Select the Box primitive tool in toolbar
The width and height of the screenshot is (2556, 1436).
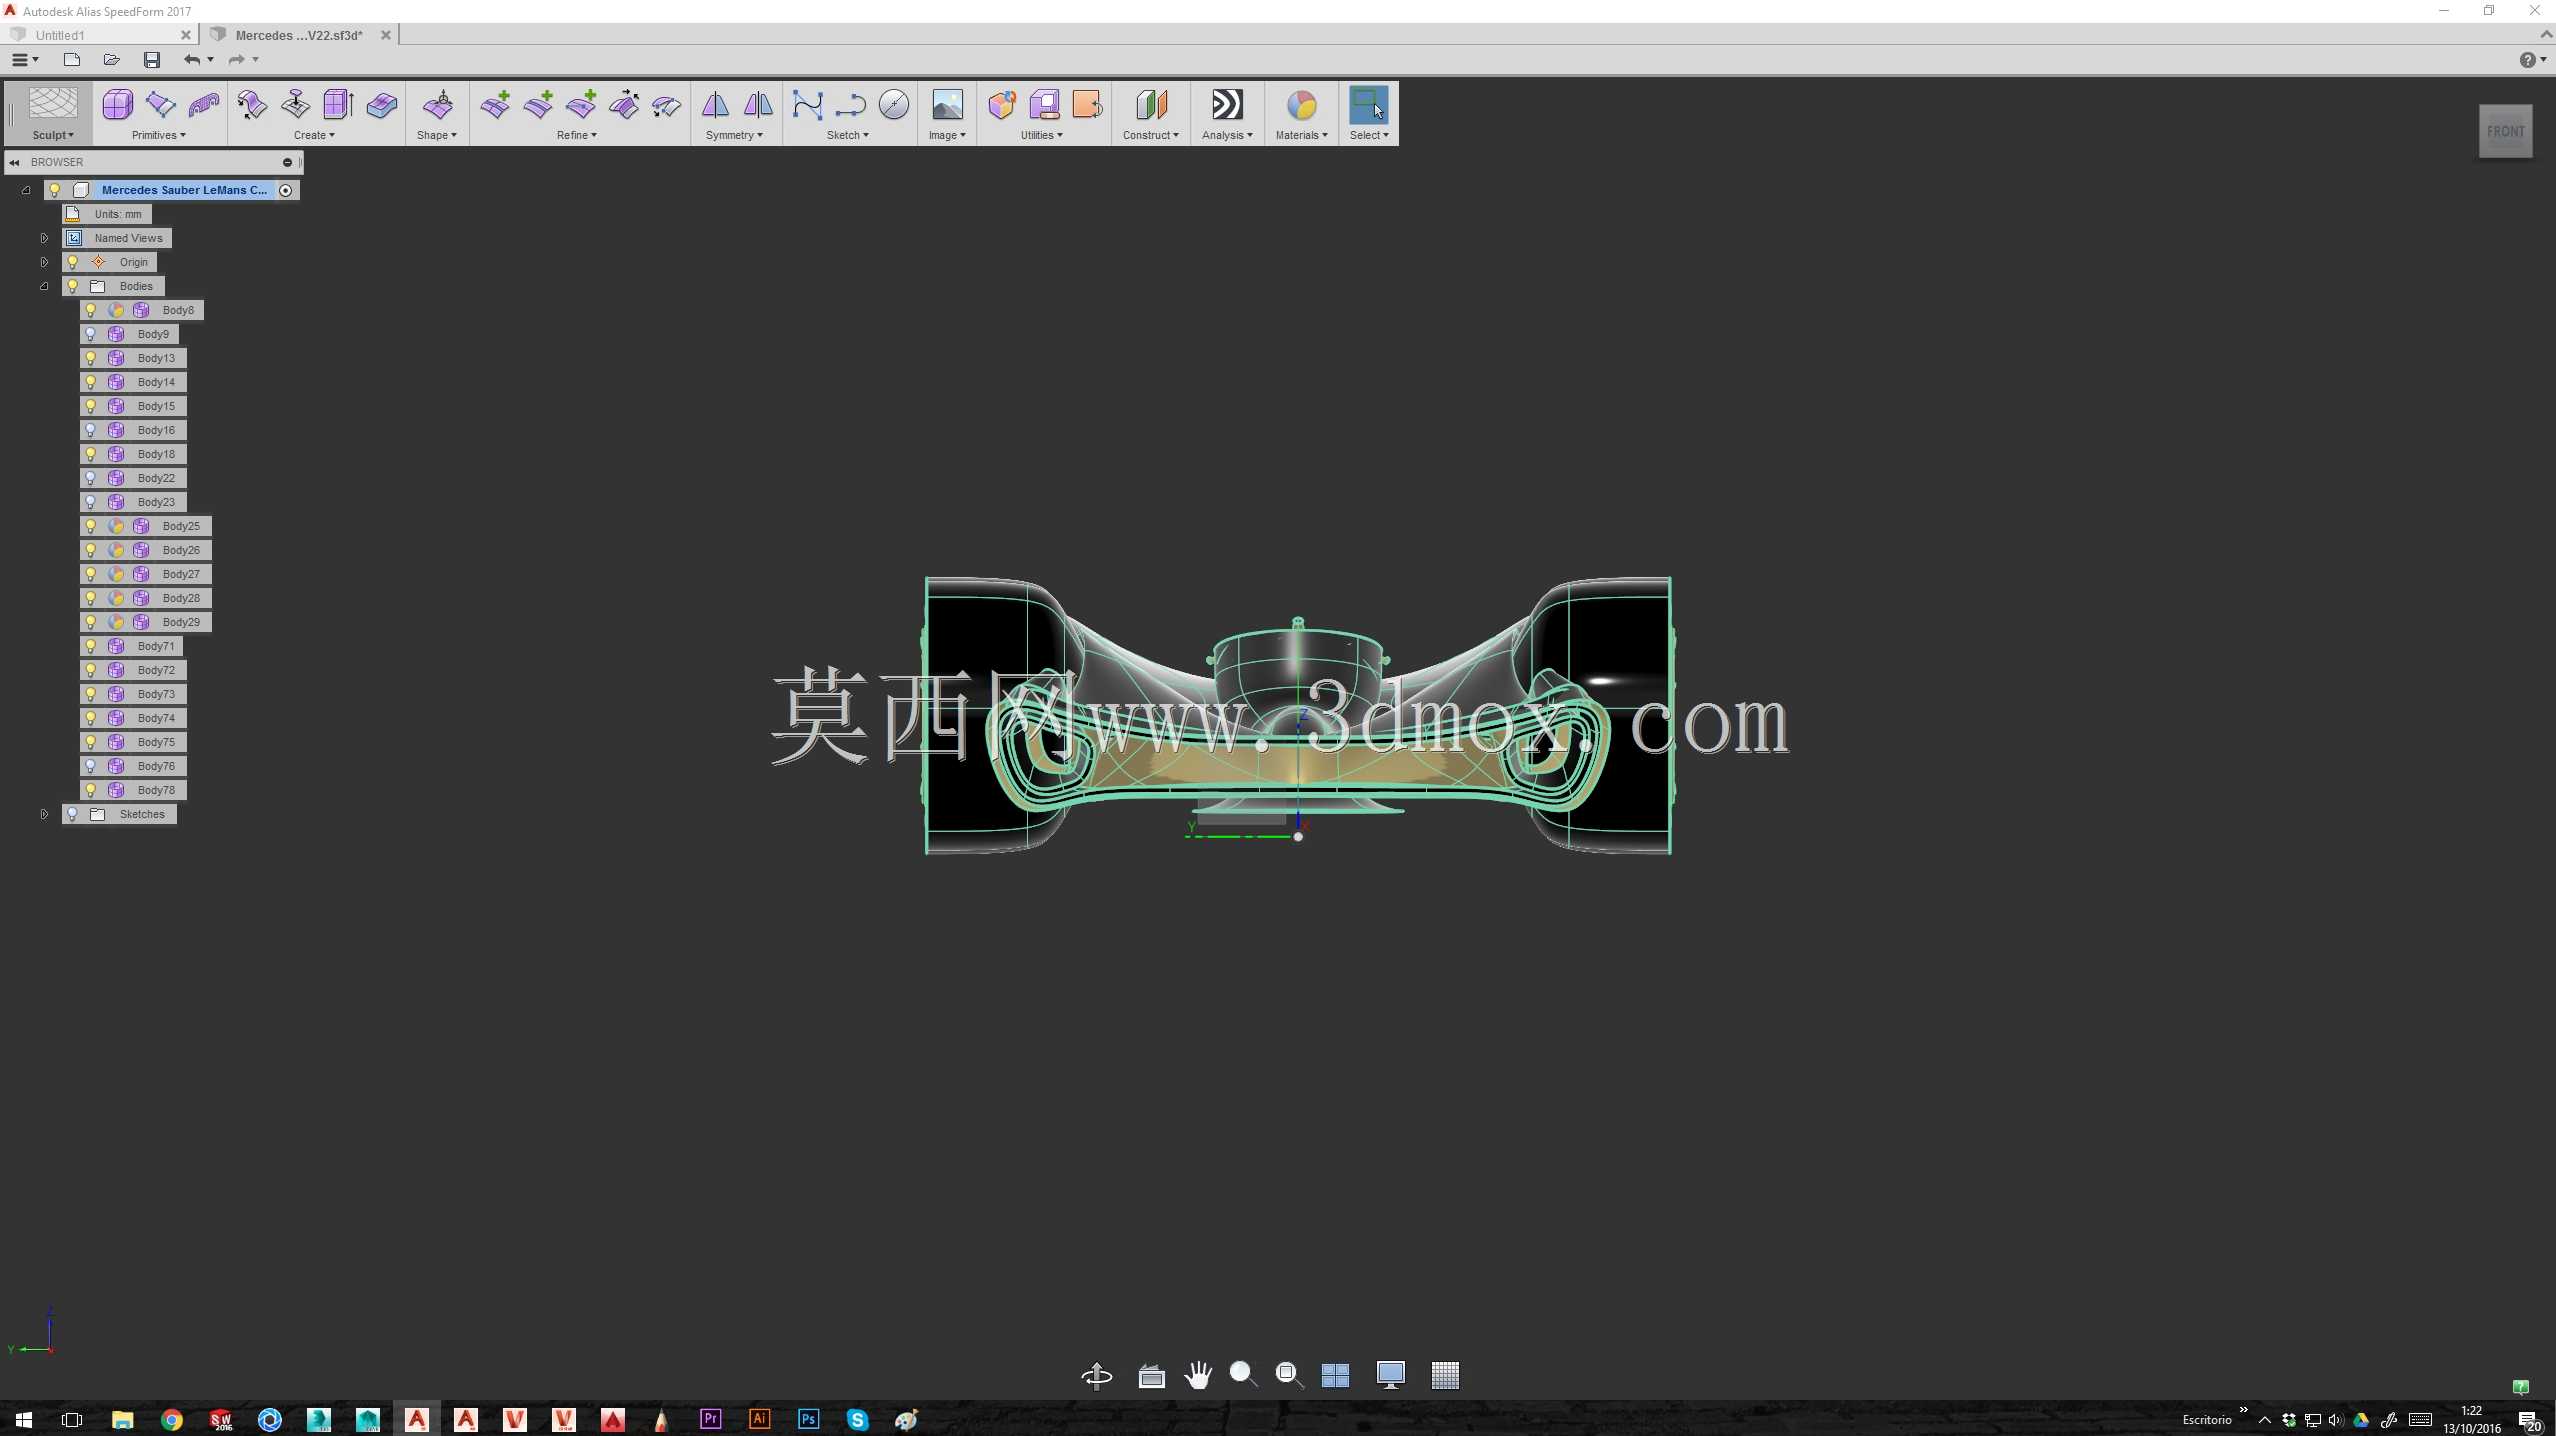click(117, 105)
